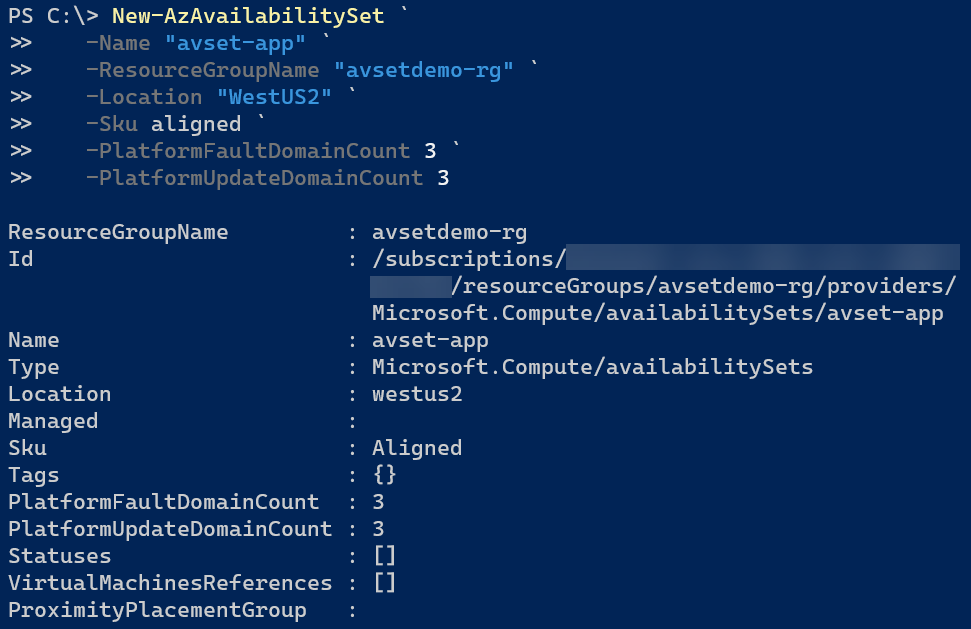971x629 pixels.
Task: Click the empty brackets next to Statuses
Action: (x=385, y=556)
